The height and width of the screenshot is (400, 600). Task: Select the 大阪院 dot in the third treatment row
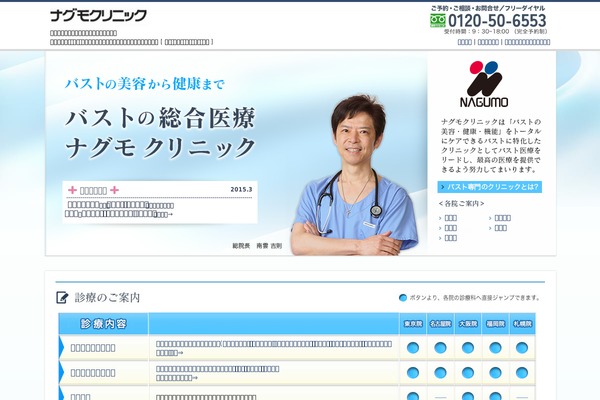[468, 396]
